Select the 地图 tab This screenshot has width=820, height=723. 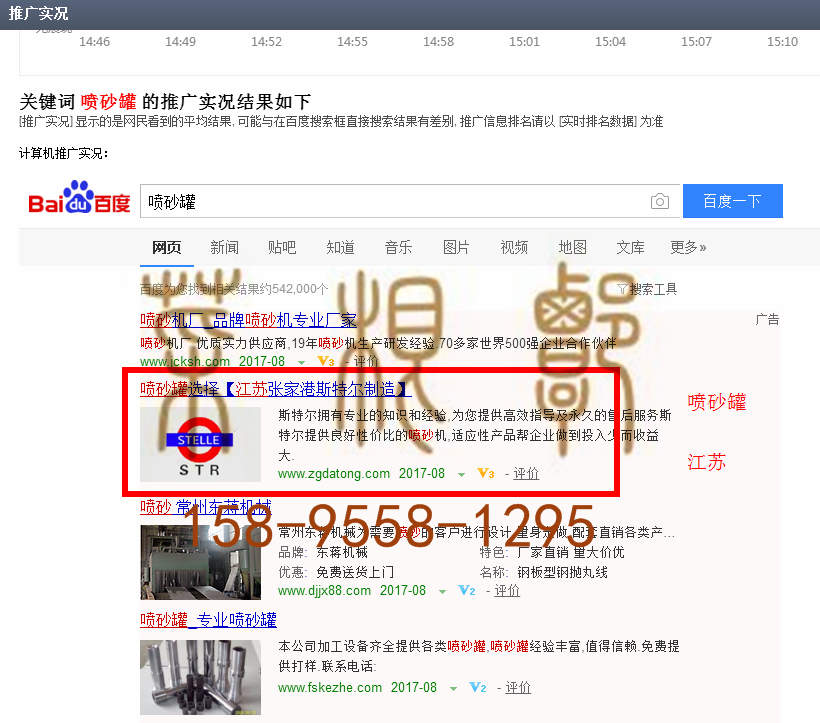click(572, 247)
